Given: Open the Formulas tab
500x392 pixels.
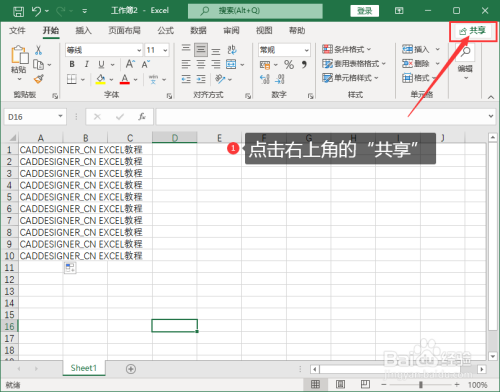Looking at the screenshot, I should point(166,31).
